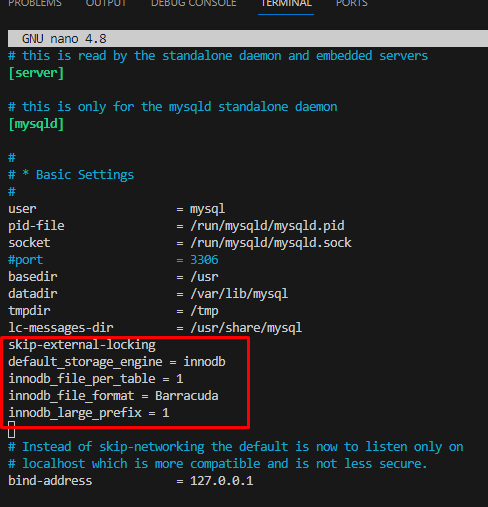
Task: Click the [mysqld] section header line
Action: [x=36, y=124]
